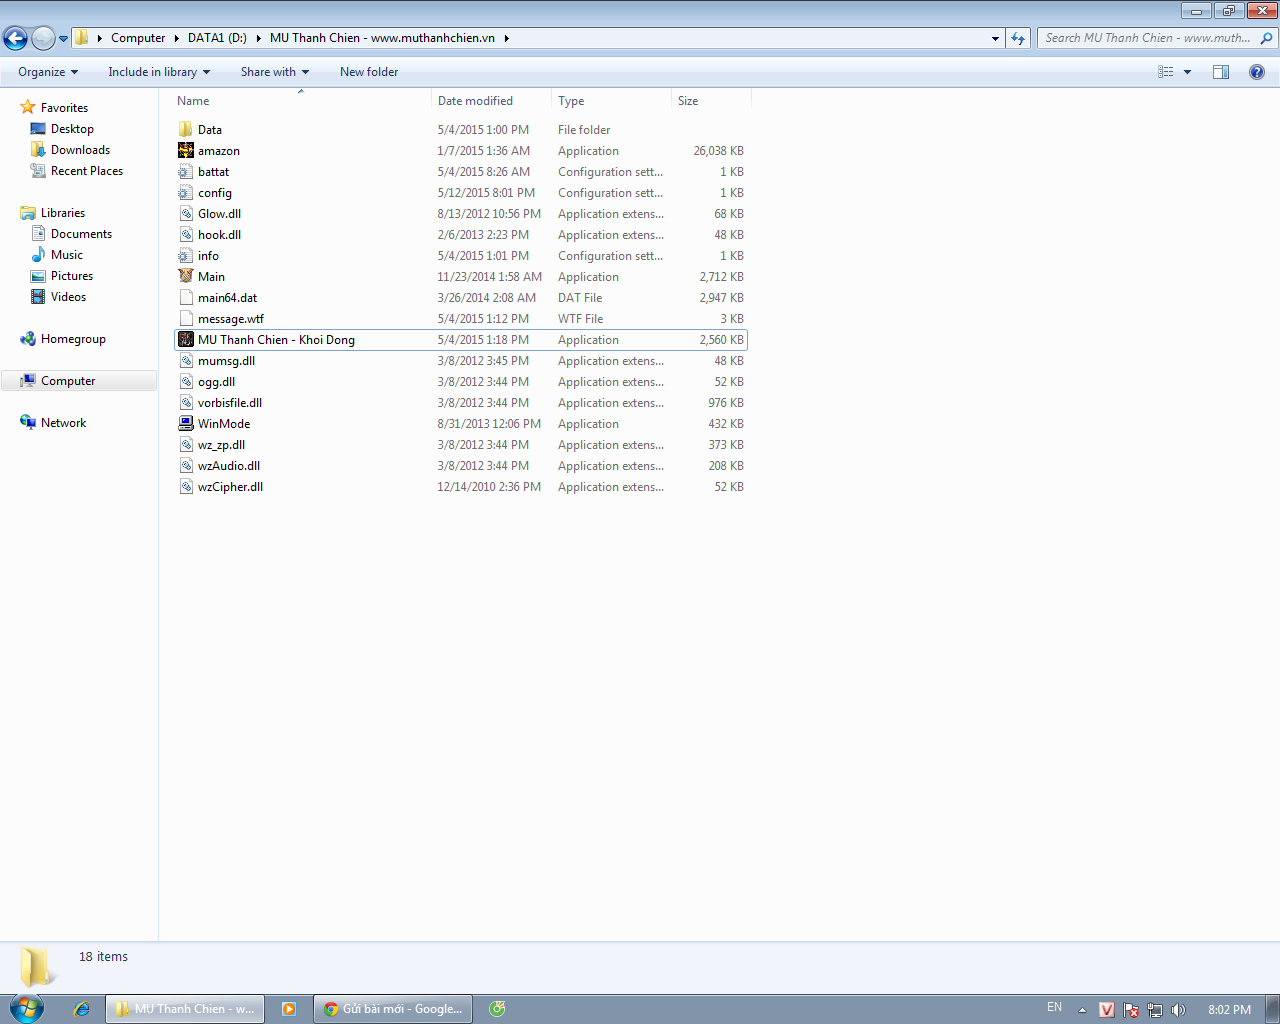Select the info configuration file icon
Screen dimensions: 1280x1024
[186, 256]
